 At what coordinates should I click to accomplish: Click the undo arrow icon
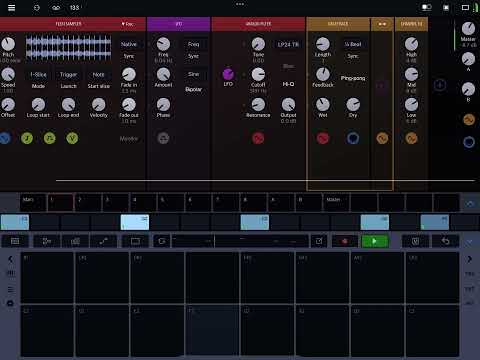446,241
